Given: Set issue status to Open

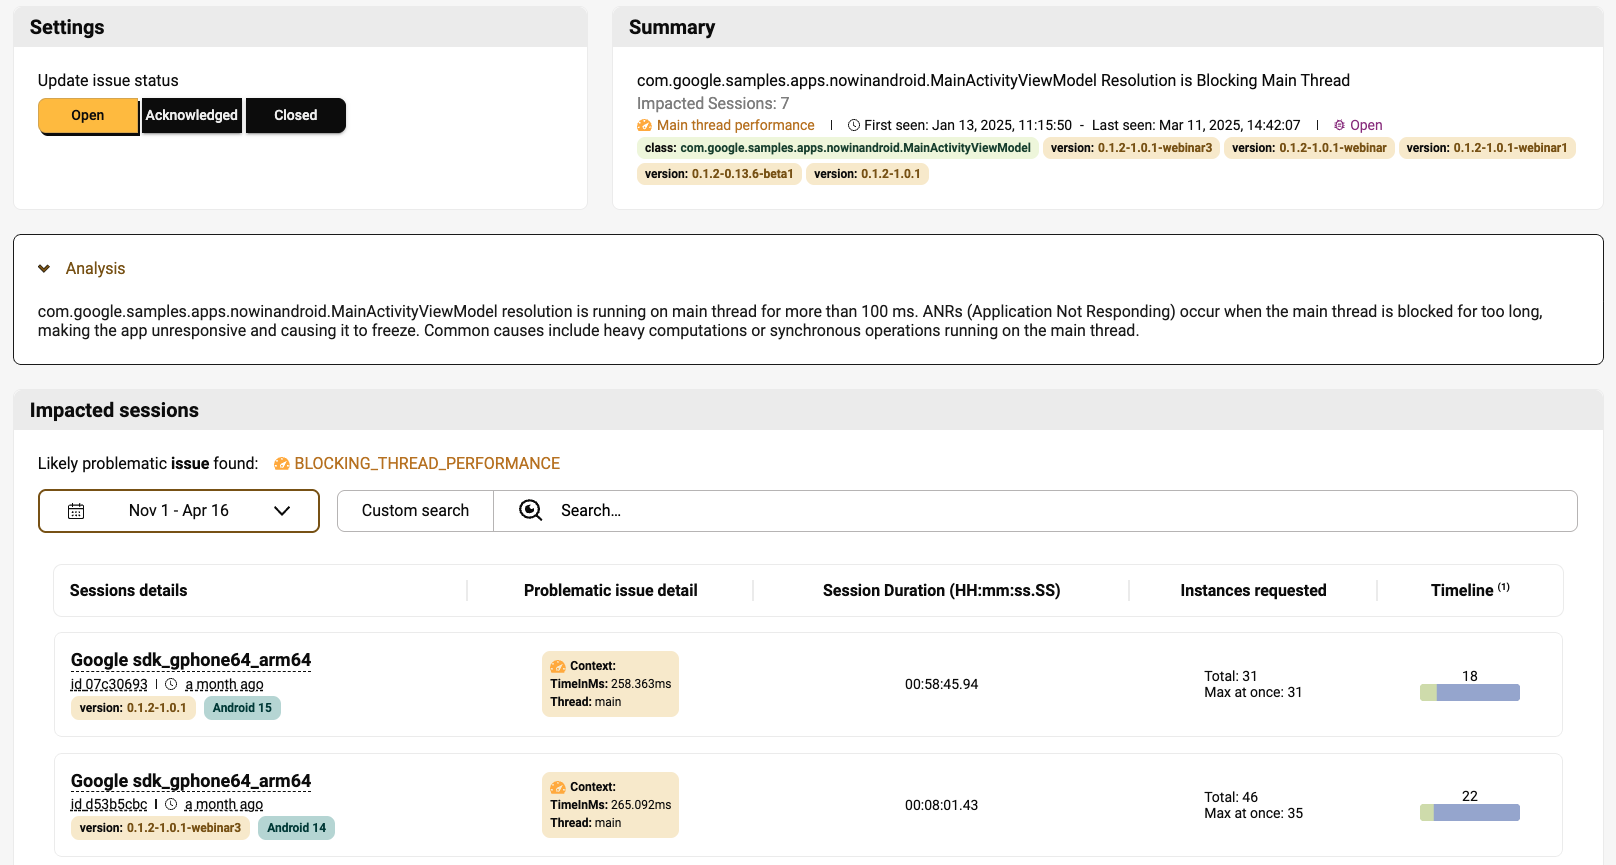Looking at the screenshot, I should (88, 116).
